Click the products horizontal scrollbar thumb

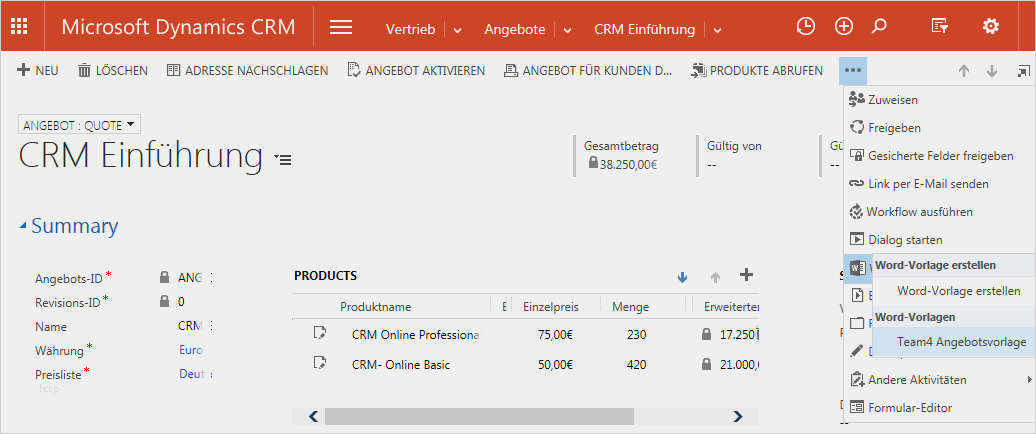479,416
